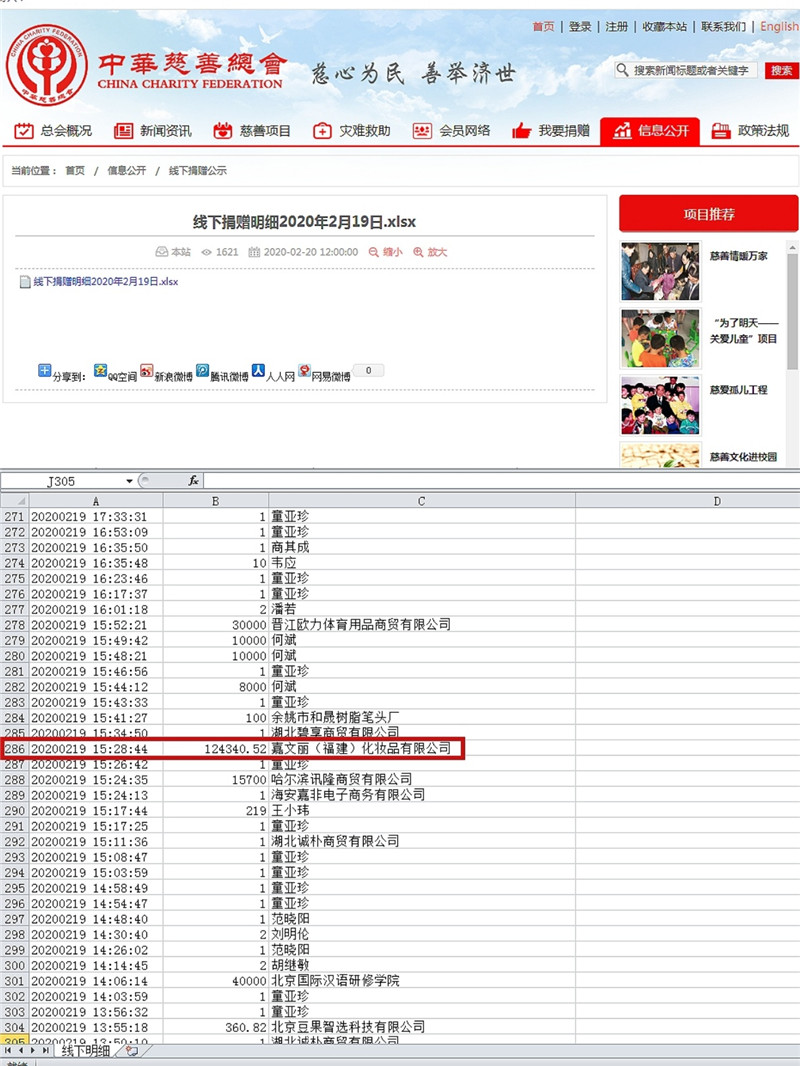The width and height of the screenshot is (800, 1066).
Task: Select the cell with amount 360.82
Action: click(215, 1027)
